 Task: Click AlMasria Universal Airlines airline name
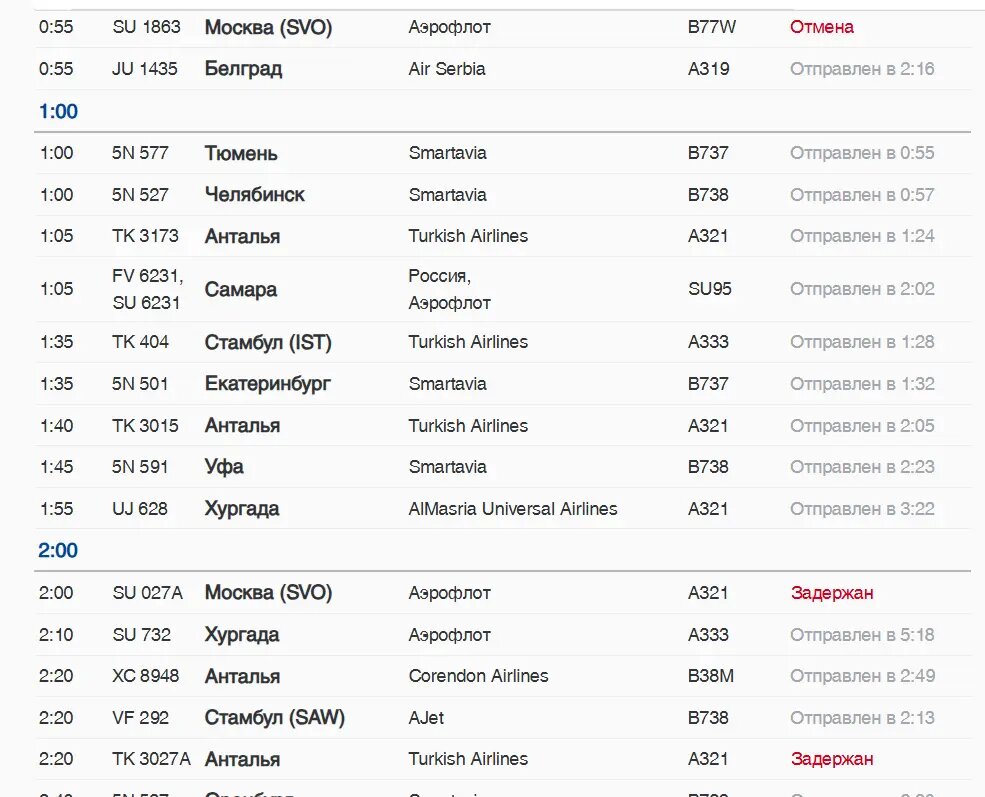tap(512, 509)
